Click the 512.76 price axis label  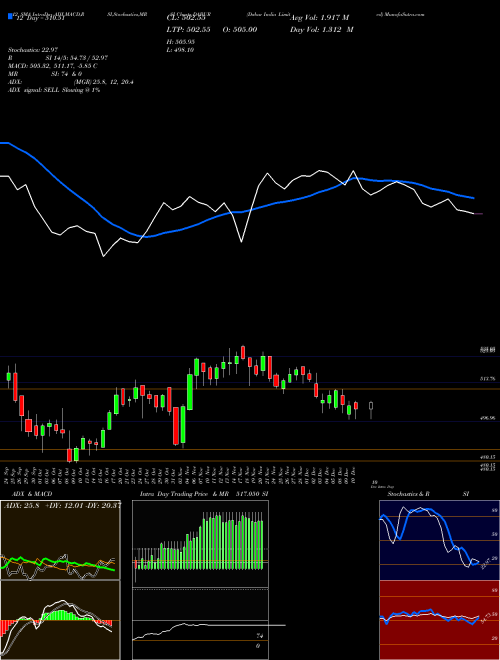click(488, 379)
